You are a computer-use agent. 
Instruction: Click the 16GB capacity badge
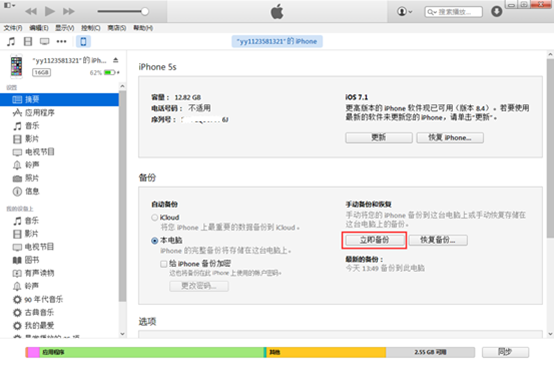click(x=42, y=72)
